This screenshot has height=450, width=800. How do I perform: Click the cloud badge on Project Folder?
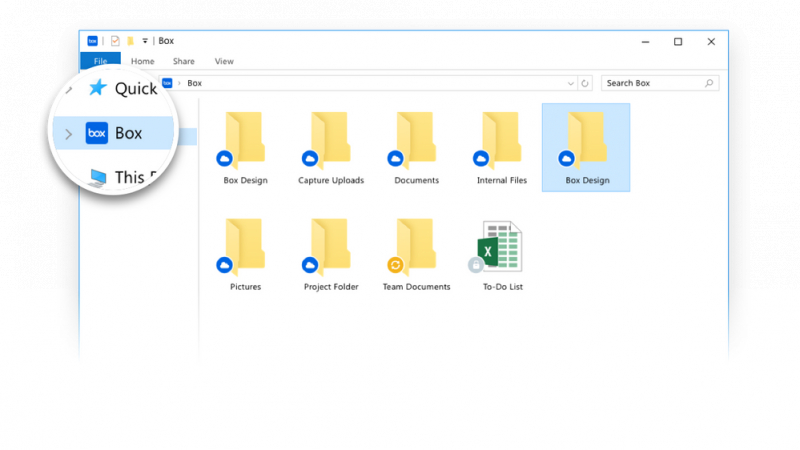click(x=310, y=265)
